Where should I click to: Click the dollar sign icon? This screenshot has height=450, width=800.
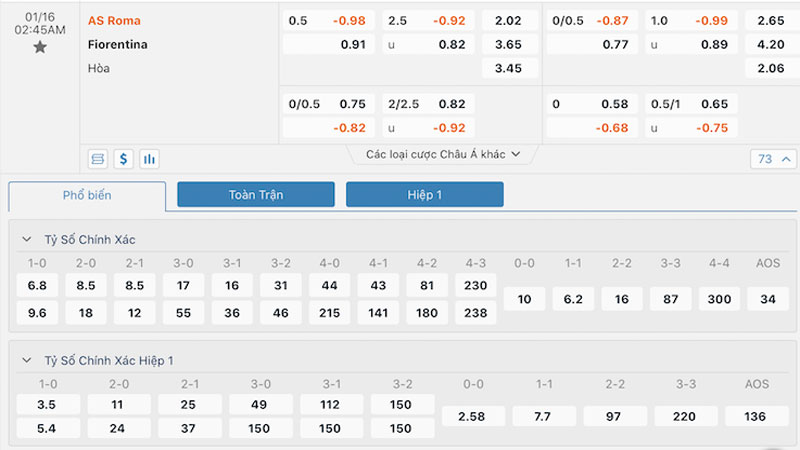pos(124,158)
